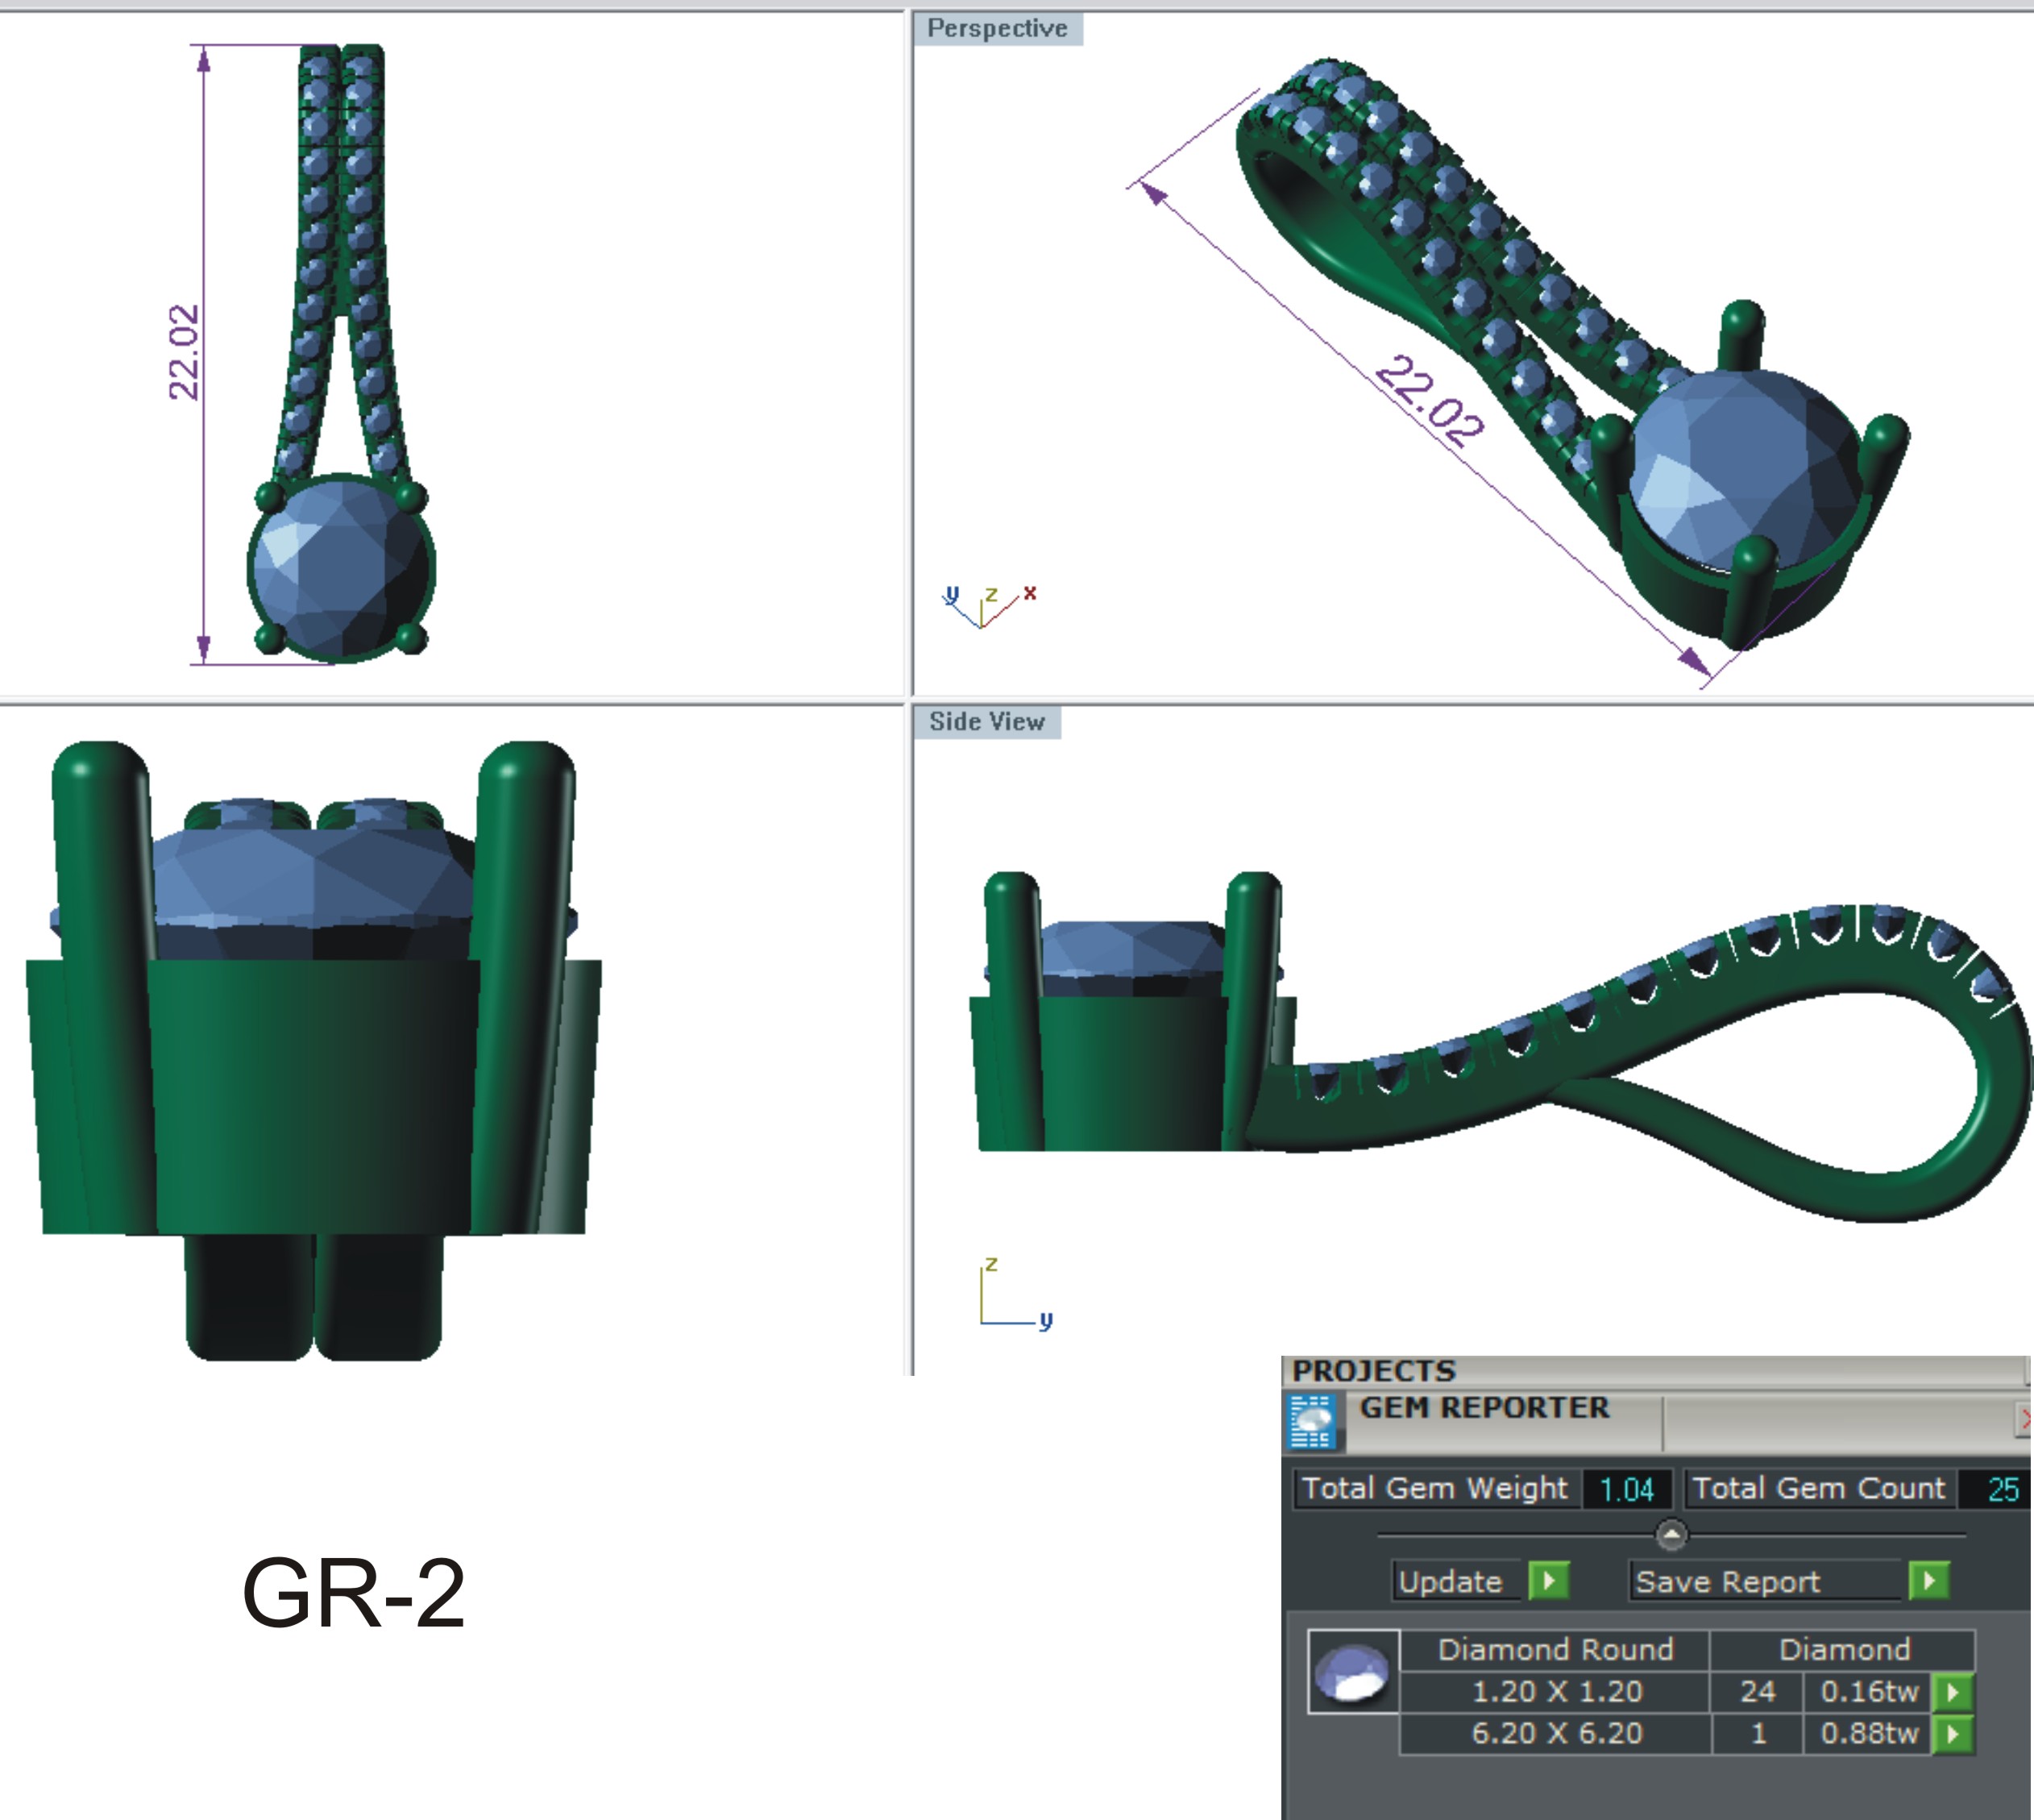This screenshot has width=2034, height=1820.
Task: Select the Perspective viewport label
Action: click(997, 28)
